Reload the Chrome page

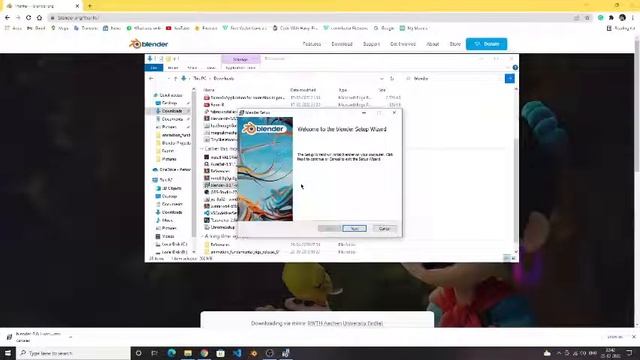(x=29, y=18)
